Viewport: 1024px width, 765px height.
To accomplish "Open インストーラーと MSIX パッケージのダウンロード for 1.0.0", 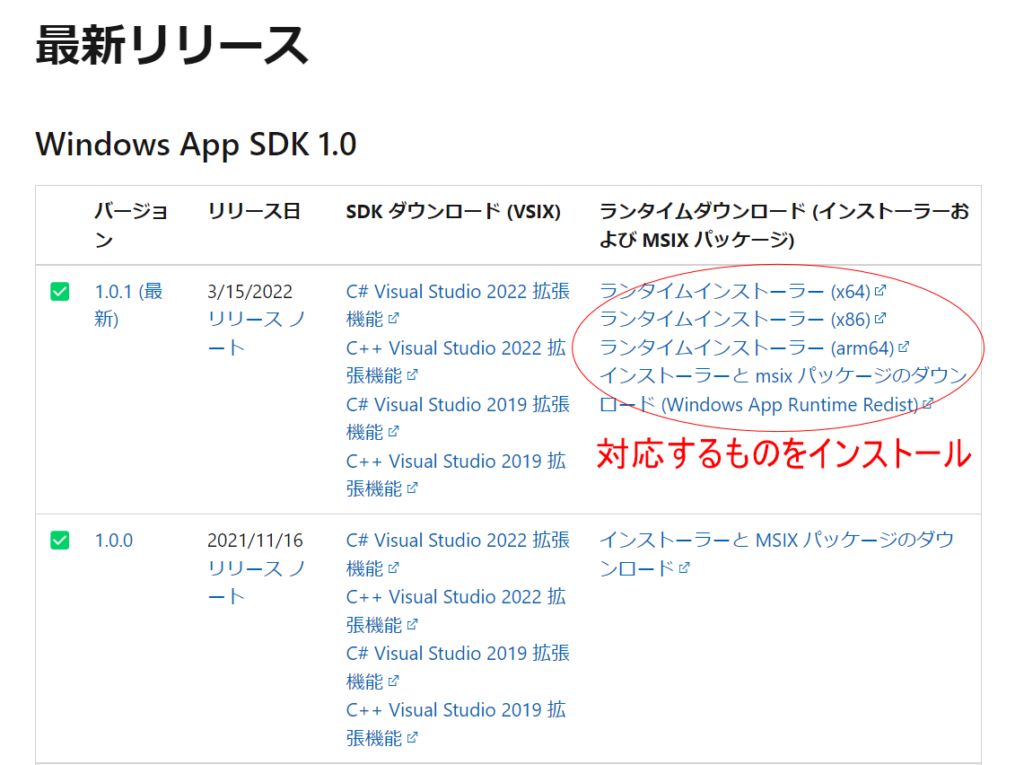I will point(776,554).
